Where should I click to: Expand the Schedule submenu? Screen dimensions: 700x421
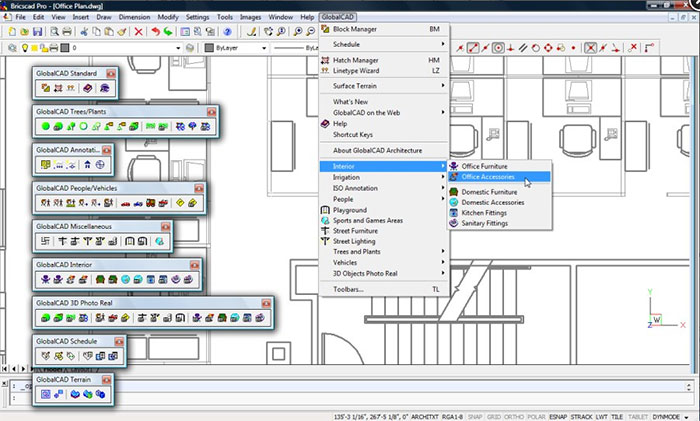coord(384,44)
